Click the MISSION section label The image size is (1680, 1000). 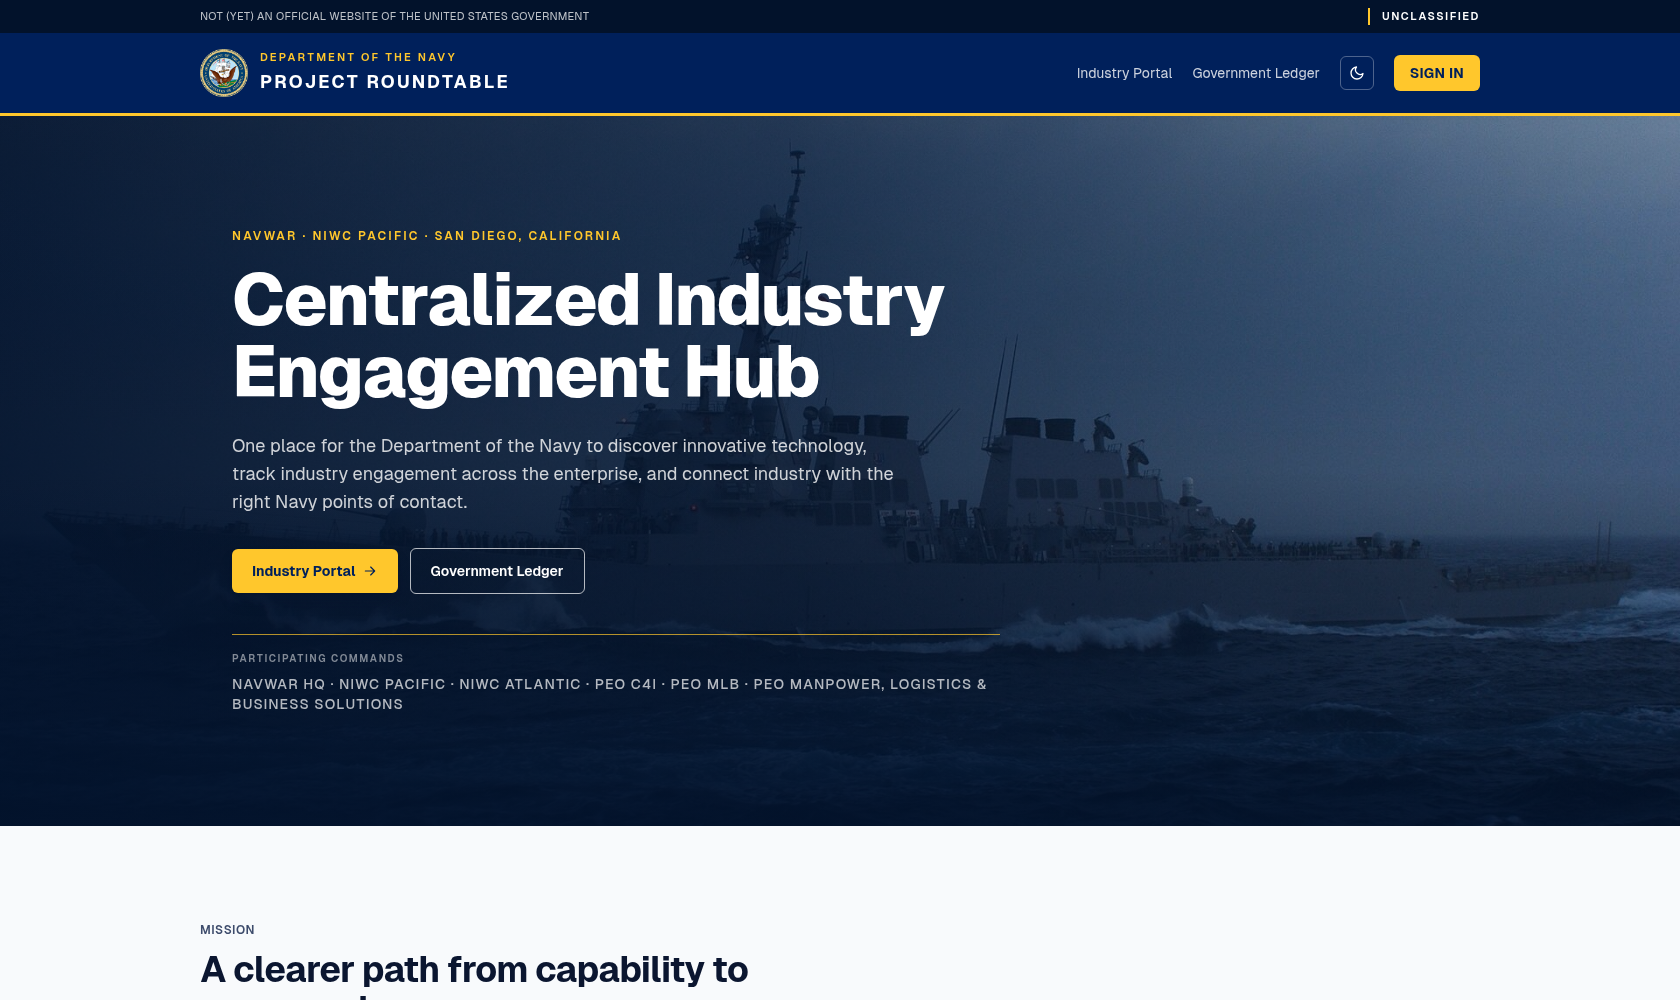point(227,930)
